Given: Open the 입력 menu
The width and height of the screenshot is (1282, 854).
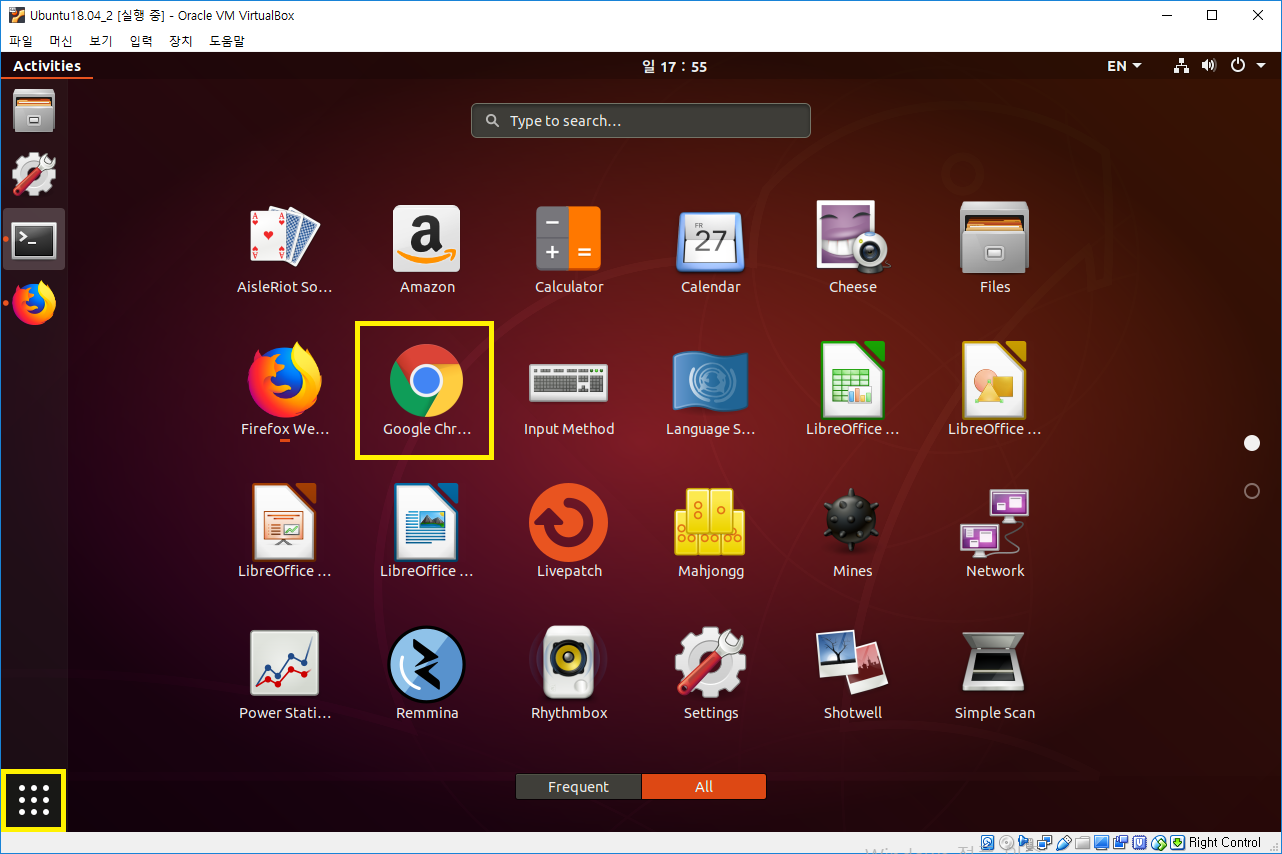Looking at the screenshot, I should coord(141,41).
